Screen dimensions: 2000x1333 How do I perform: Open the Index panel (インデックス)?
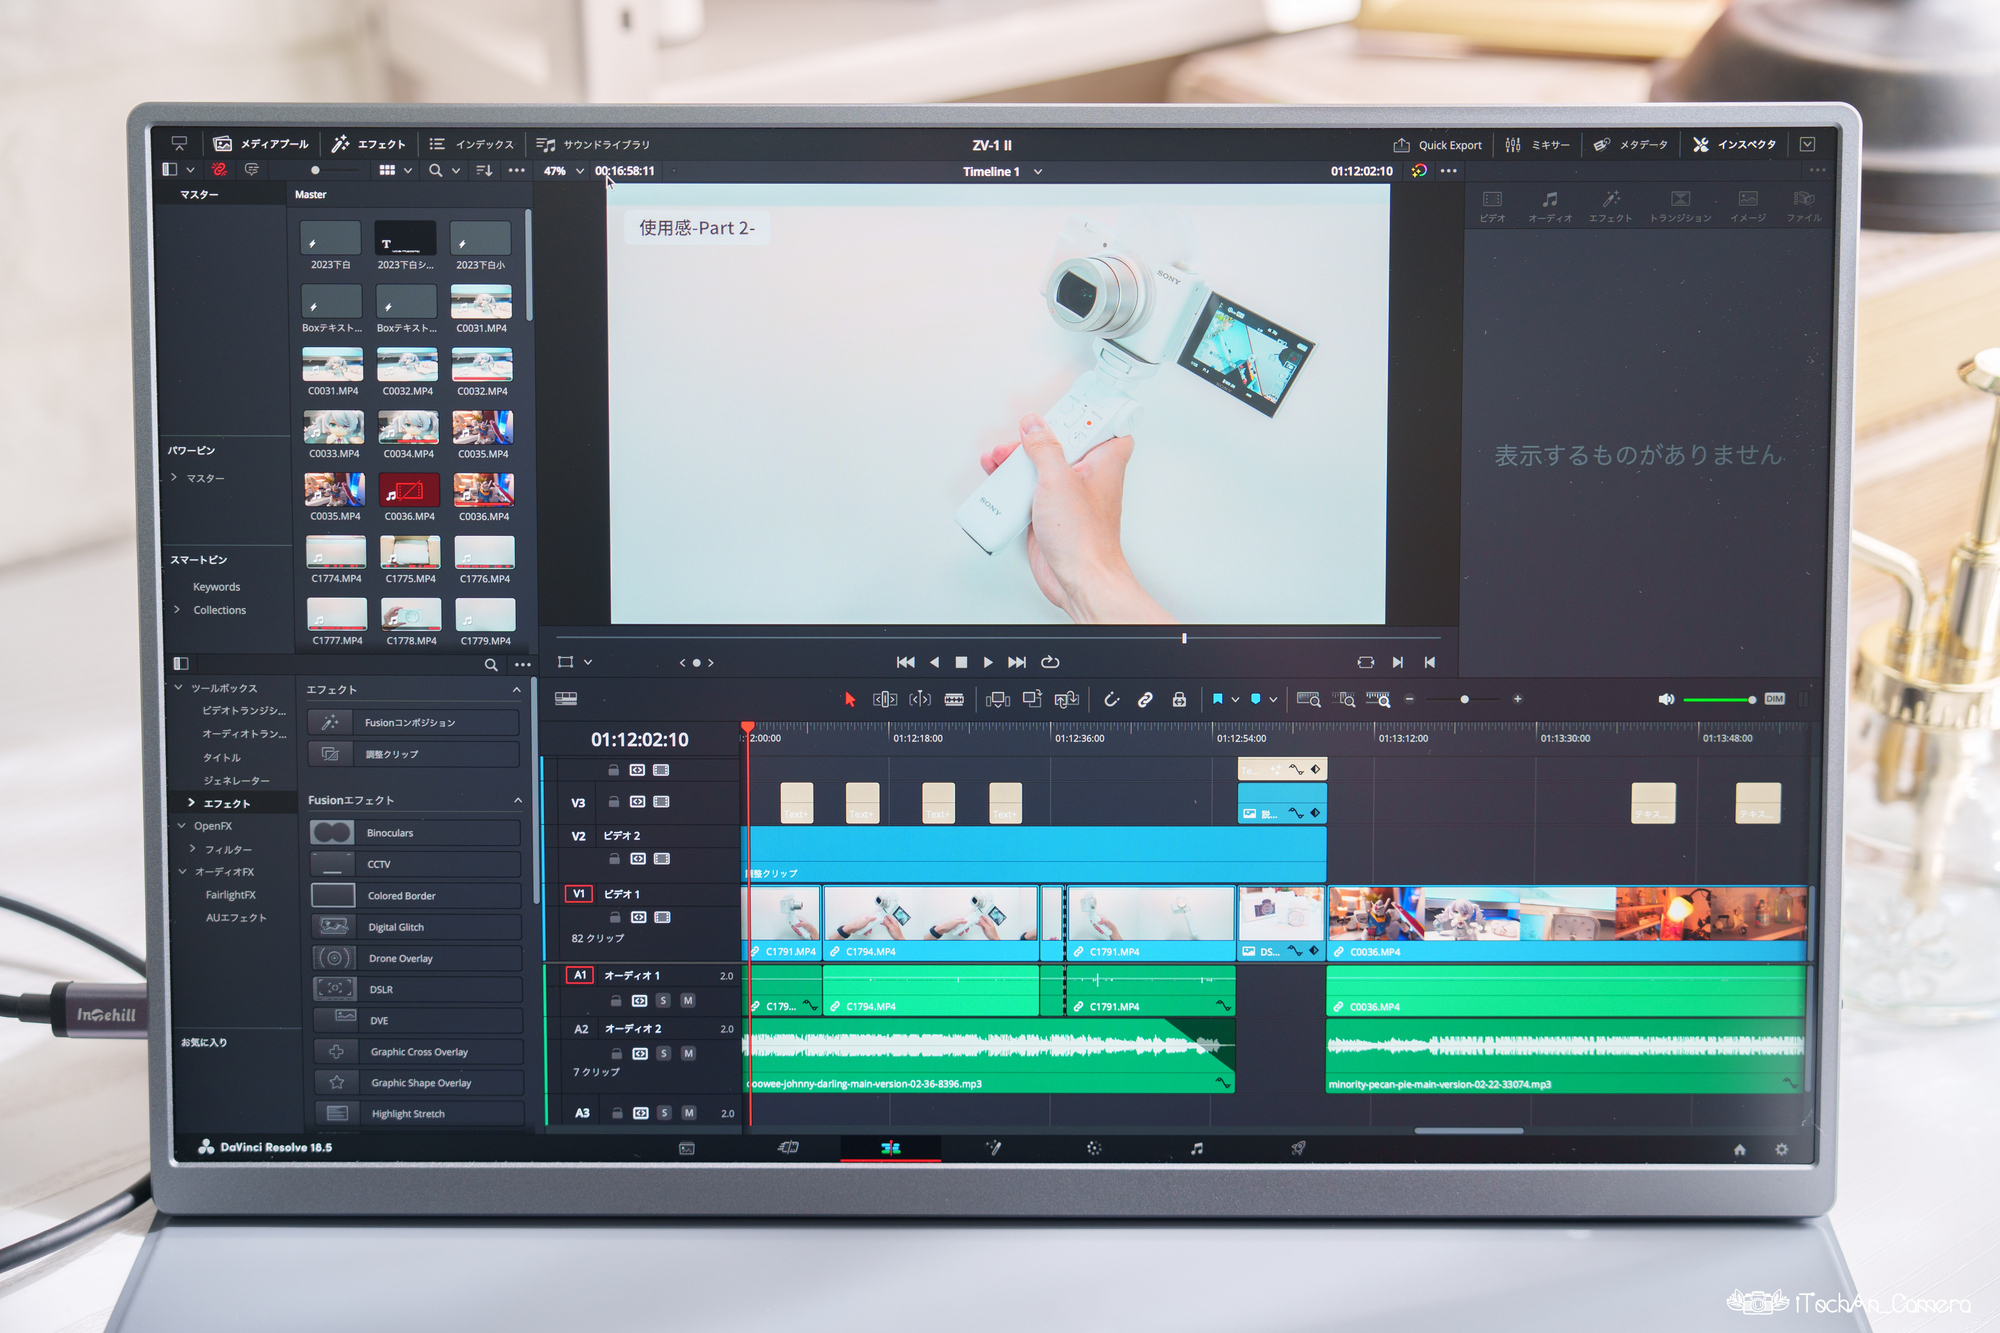[x=471, y=144]
